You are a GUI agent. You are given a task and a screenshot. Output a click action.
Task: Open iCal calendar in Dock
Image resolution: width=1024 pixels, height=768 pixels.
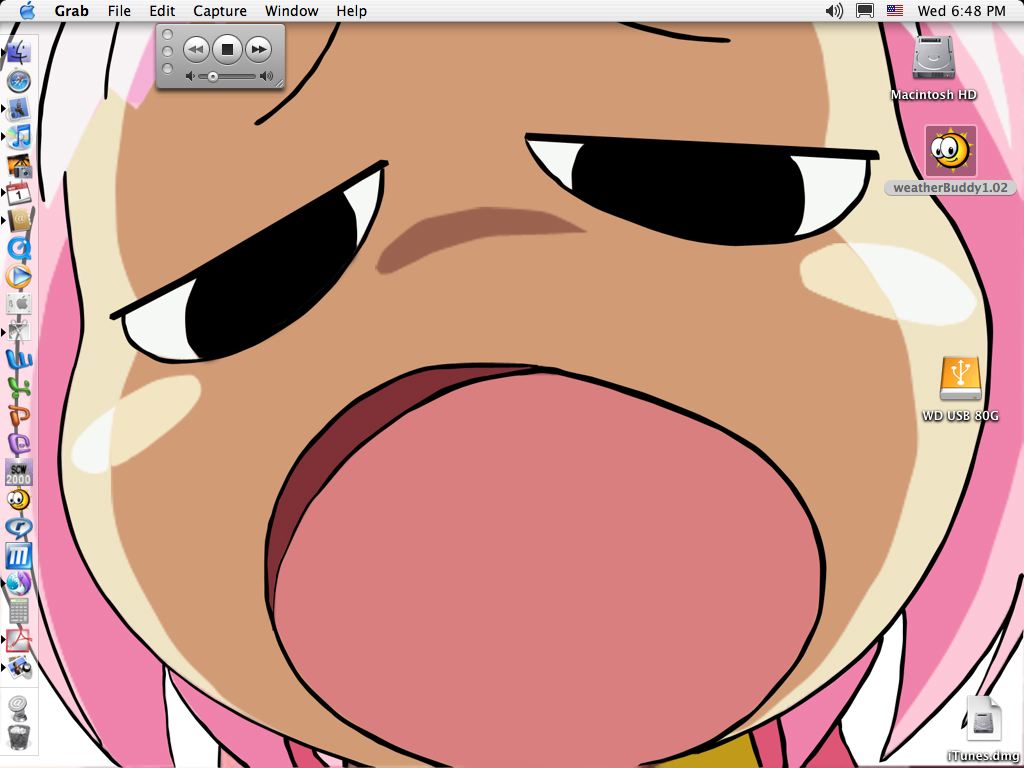click(18, 193)
